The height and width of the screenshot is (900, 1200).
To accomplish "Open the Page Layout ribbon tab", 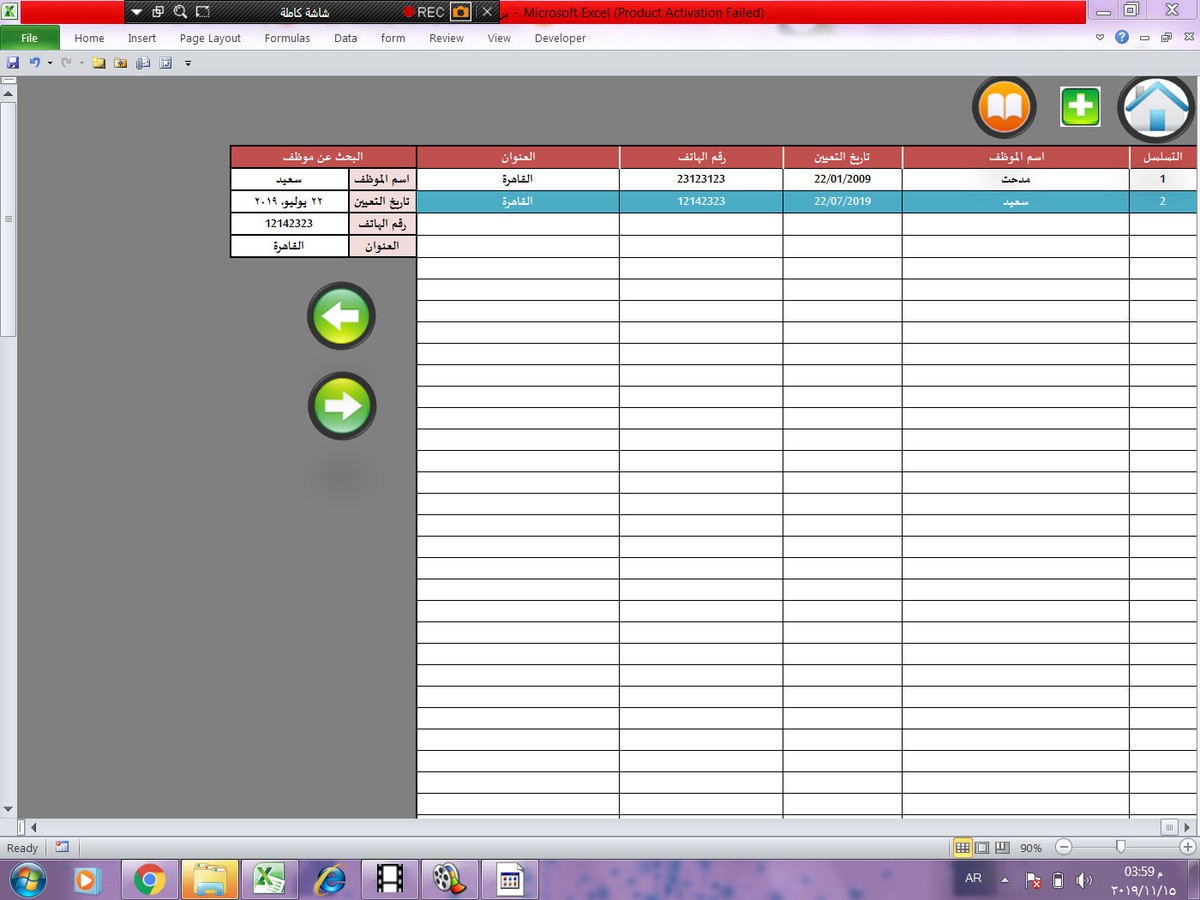I will click(210, 38).
